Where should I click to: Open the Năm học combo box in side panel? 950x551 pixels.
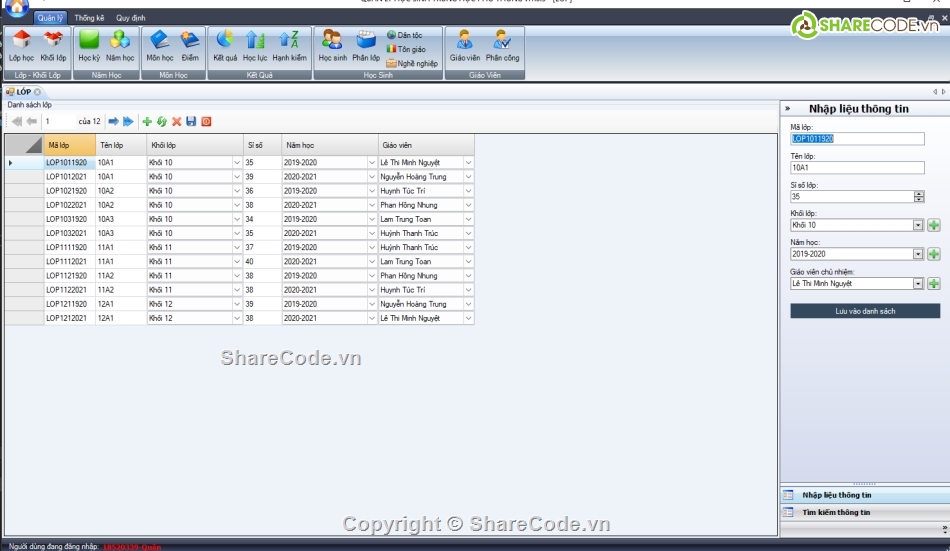(918, 254)
